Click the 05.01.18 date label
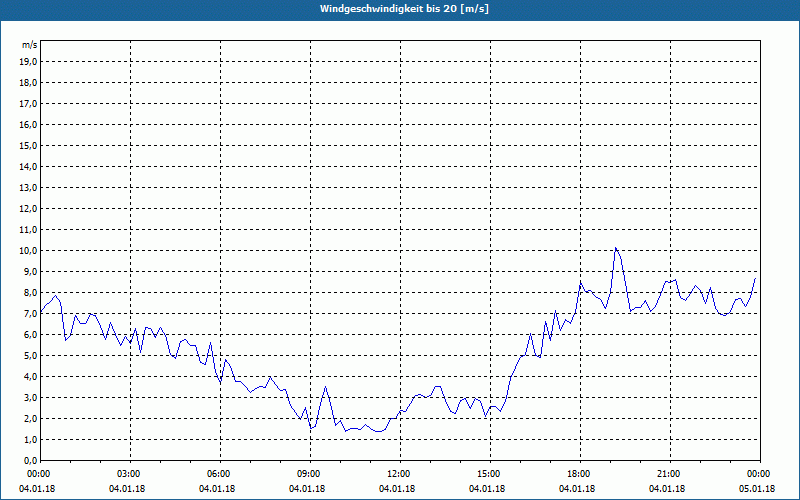The width and height of the screenshot is (800, 500). [x=758, y=489]
